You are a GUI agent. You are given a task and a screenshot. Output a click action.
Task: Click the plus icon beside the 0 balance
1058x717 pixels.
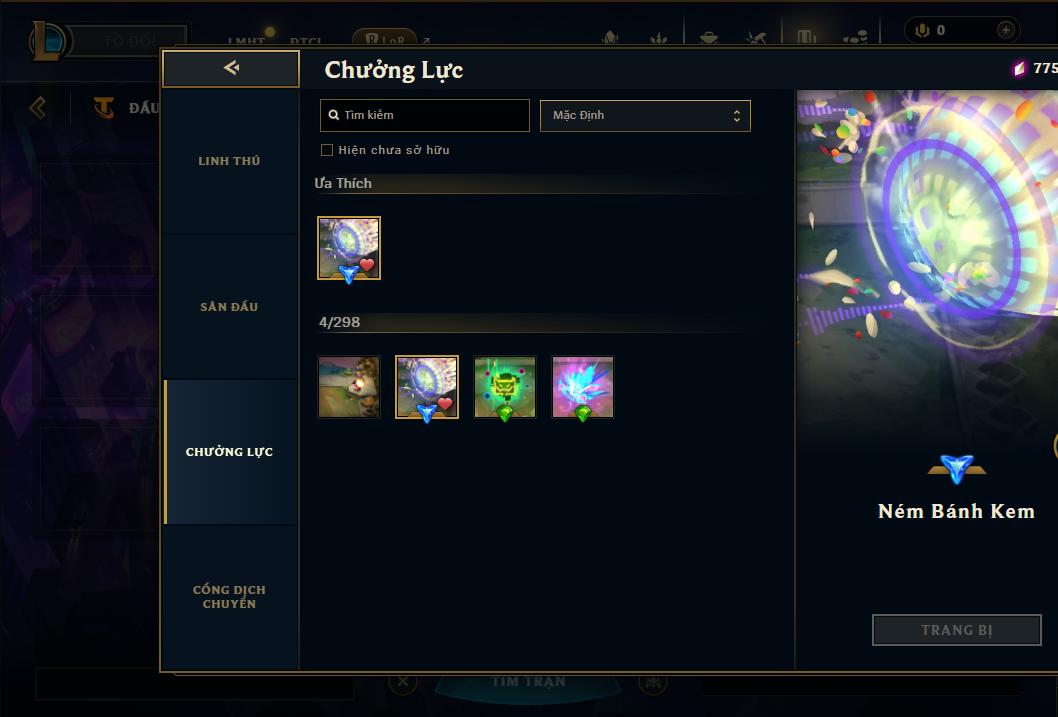pos(1005,30)
